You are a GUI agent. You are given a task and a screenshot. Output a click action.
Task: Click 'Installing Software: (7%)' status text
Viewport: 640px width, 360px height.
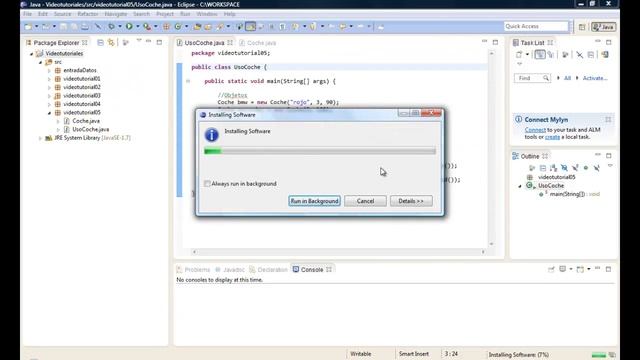(x=518, y=355)
